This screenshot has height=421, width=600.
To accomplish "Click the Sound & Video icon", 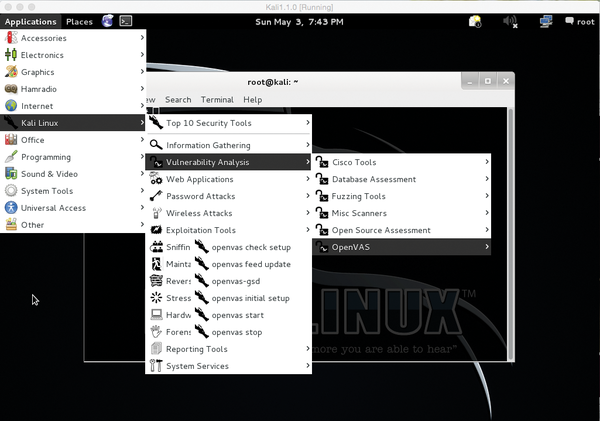I will 11,173.
